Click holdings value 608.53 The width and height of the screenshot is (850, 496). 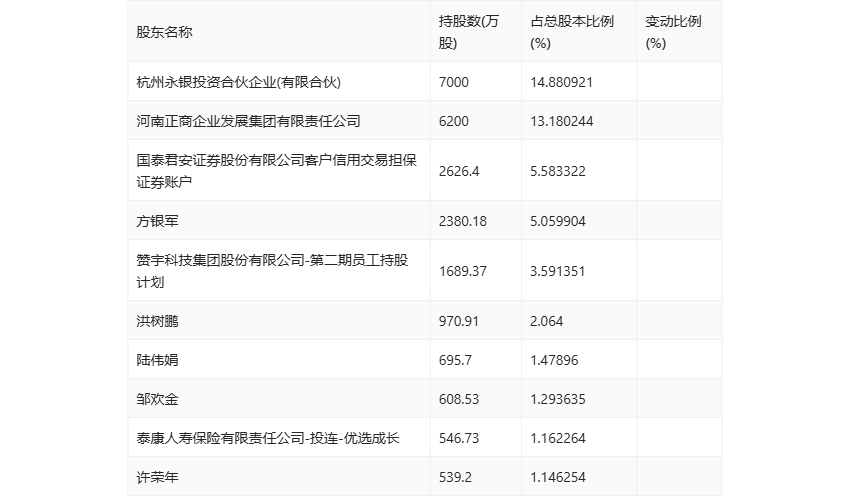click(459, 399)
